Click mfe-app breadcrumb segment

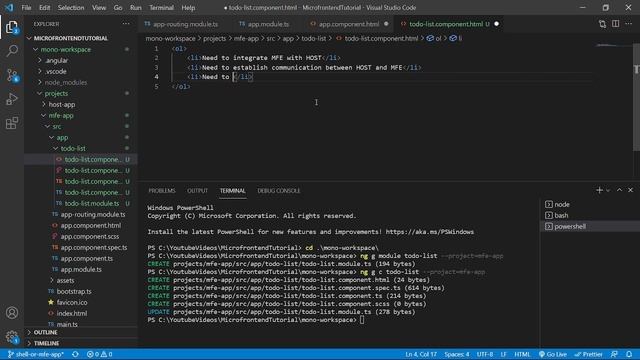pos(246,38)
